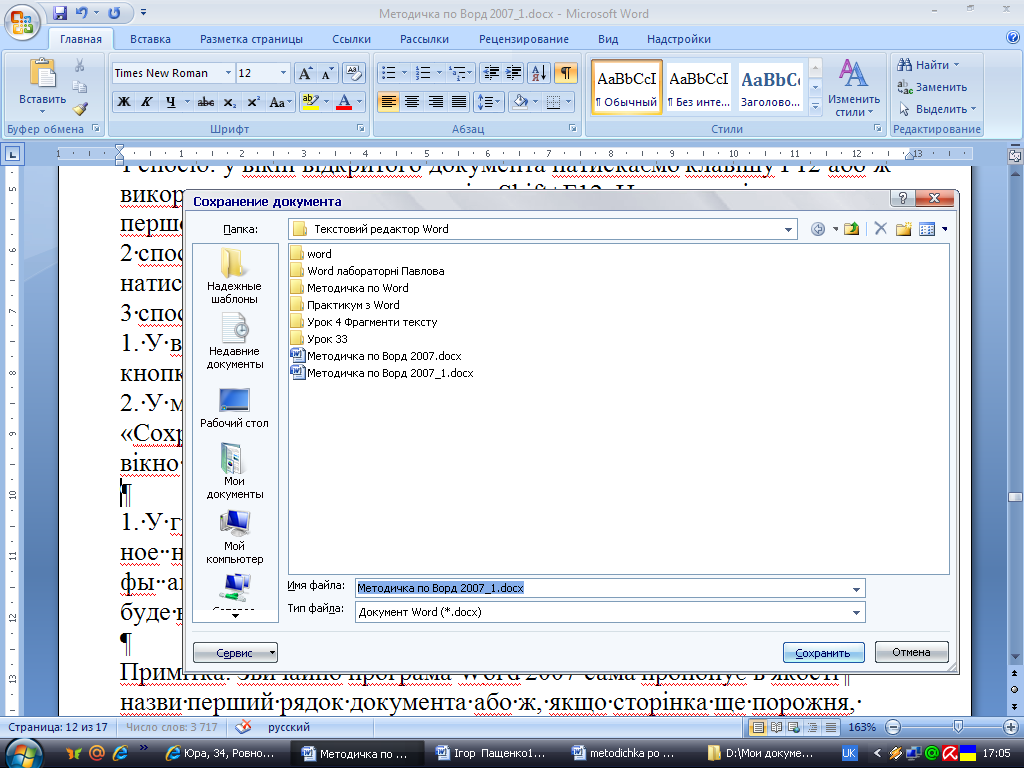
Task: Expand the Выделить dropdown
Action: click(973, 109)
